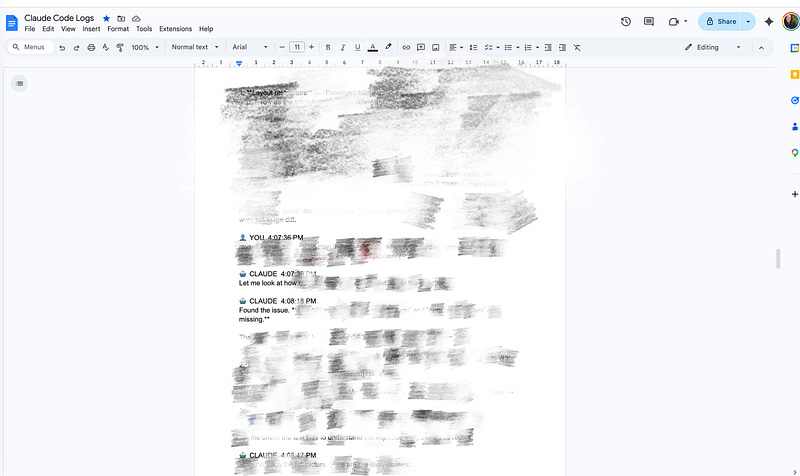Click the Menus search box

tap(31, 47)
